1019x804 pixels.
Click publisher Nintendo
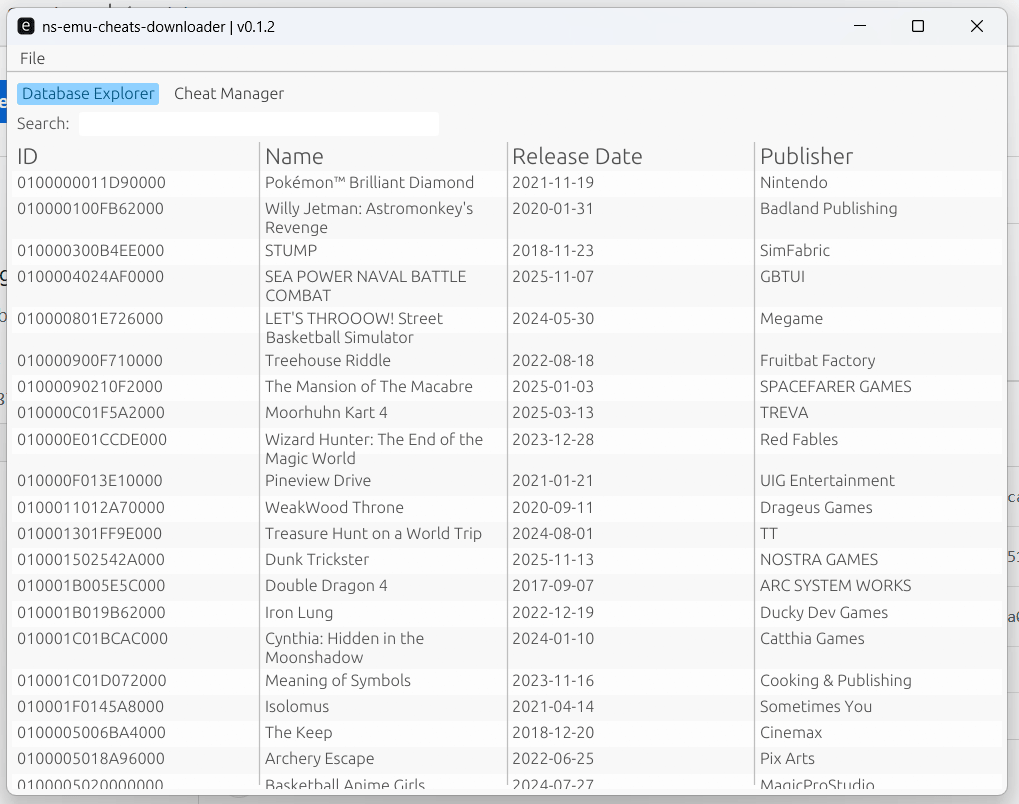coord(793,183)
